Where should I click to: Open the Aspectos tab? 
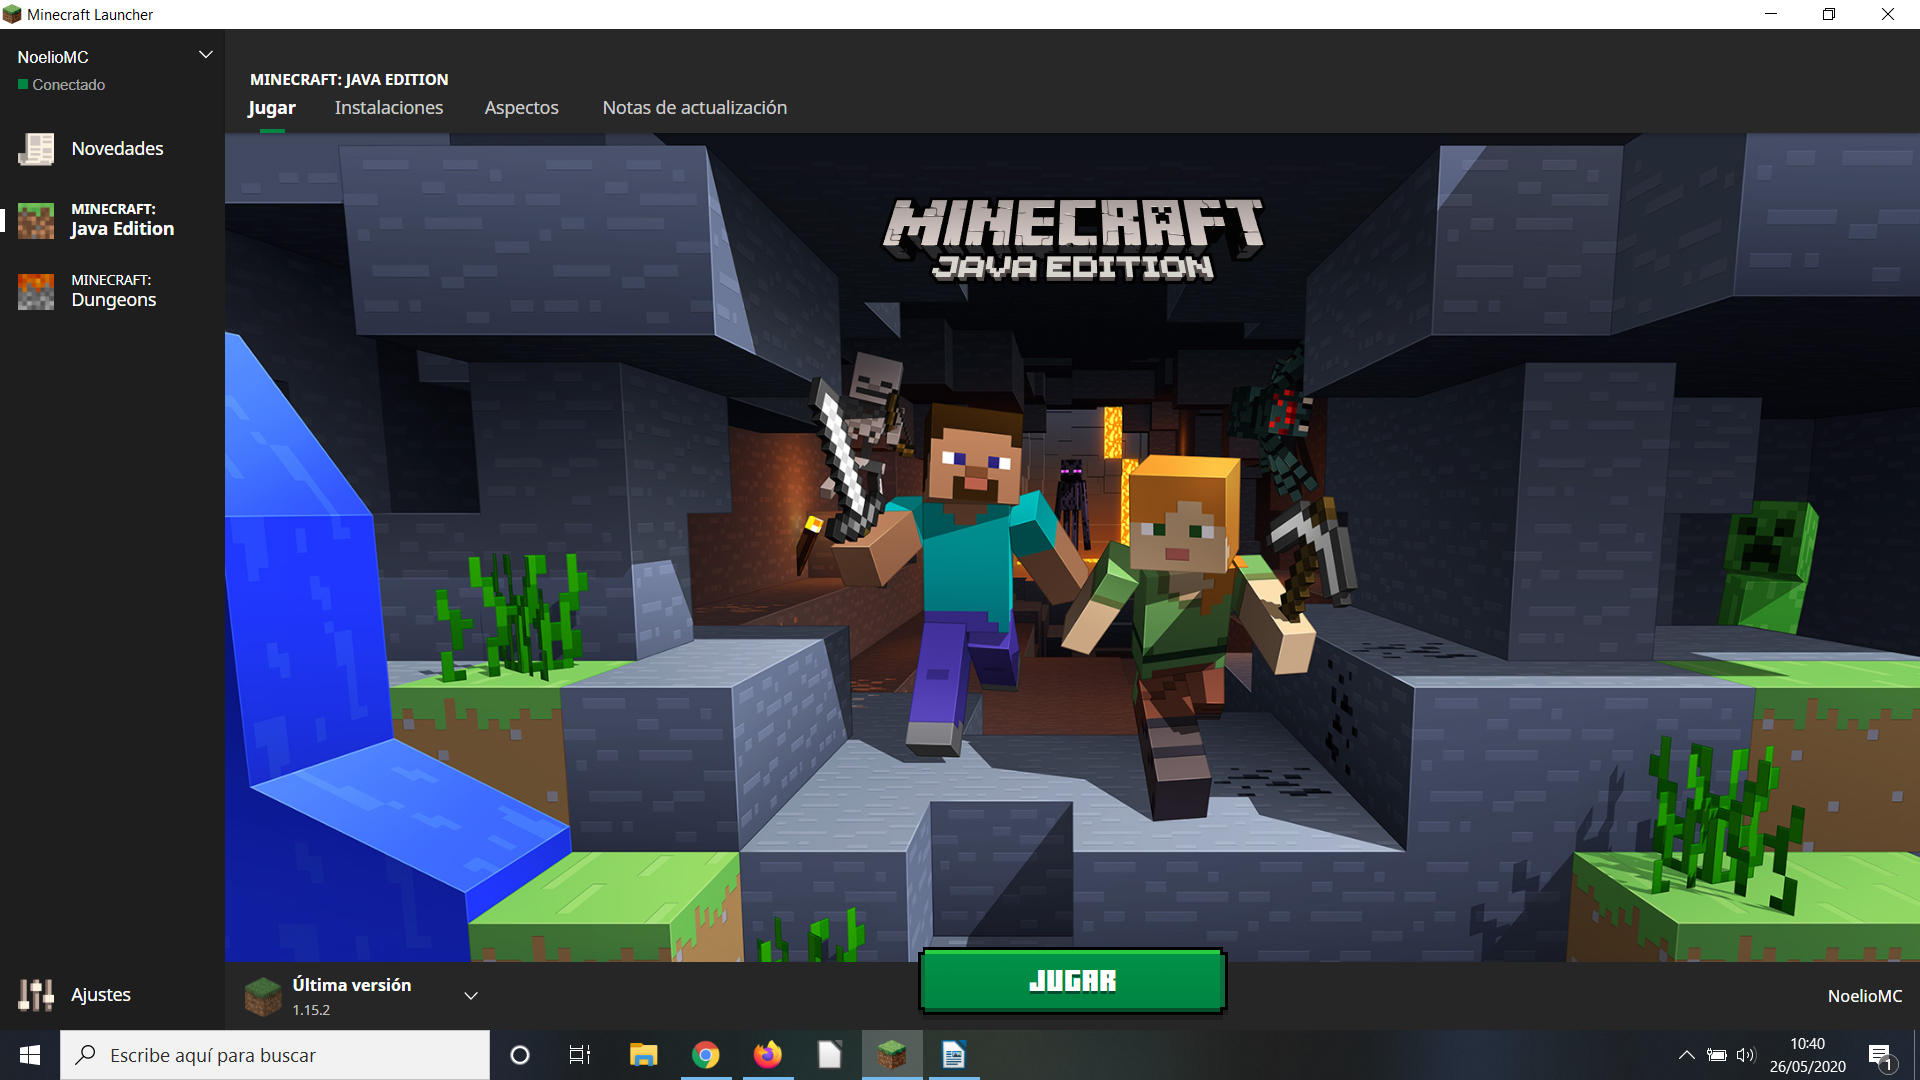tap(521, 107)
